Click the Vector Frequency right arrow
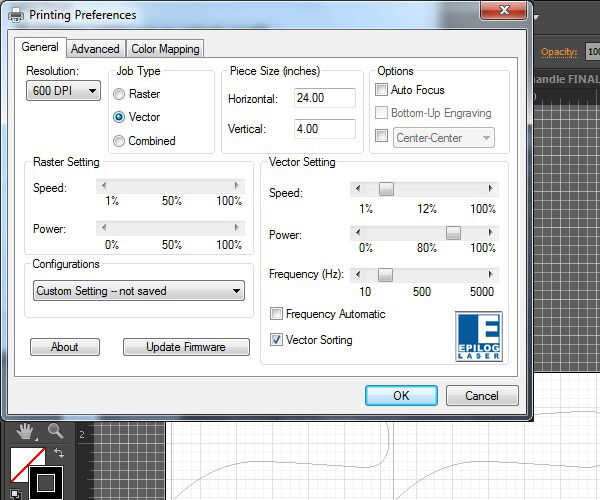Image resolution: width=600 pixels, height=500 pixels. [x=490, y=274]
